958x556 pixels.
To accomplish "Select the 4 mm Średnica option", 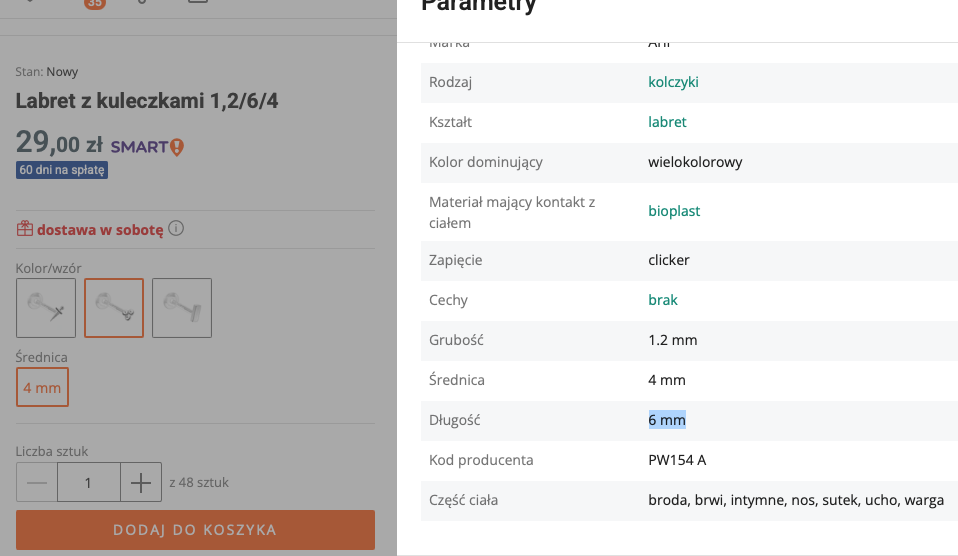I will pyautogui.click(x=42, y=388).
